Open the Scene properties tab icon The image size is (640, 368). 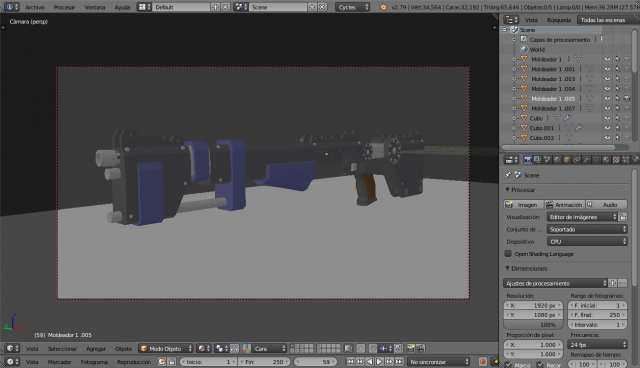click(547, 160)
